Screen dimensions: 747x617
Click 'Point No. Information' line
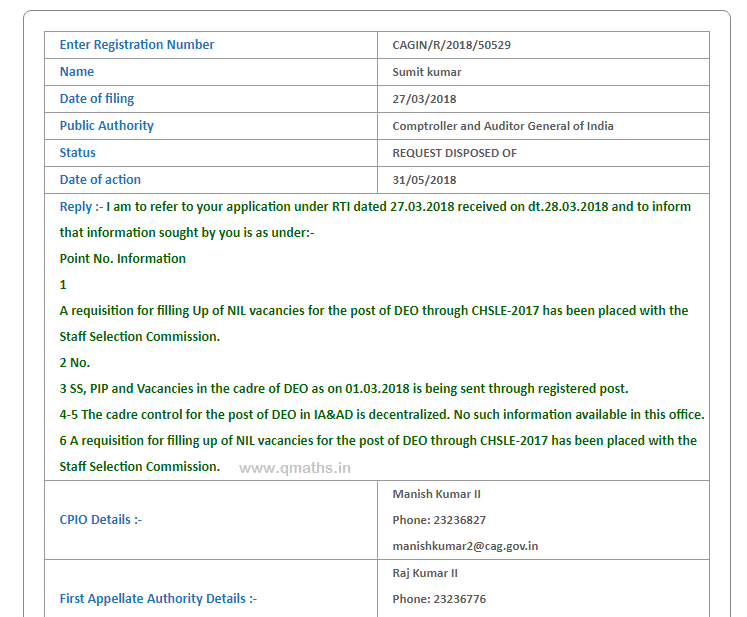(x=122, y=259)
